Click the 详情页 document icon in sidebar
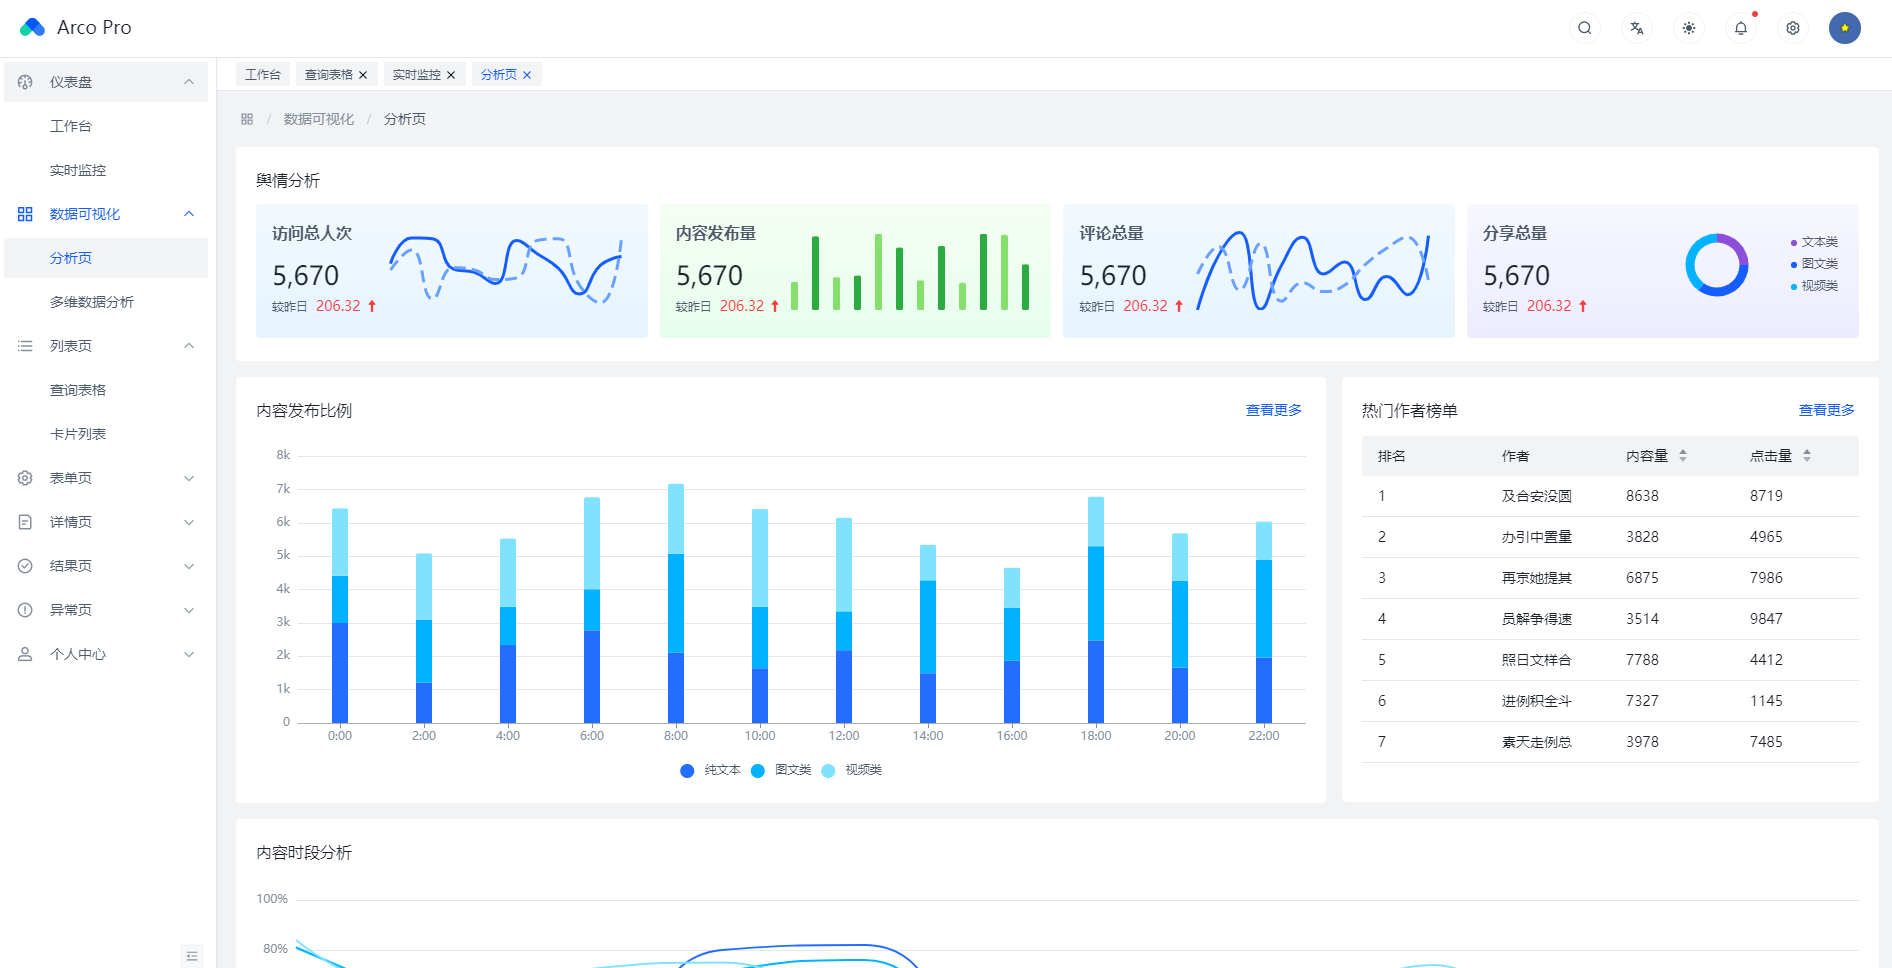This screenshot has width=1892, height=968. click(x=25, y=522)
